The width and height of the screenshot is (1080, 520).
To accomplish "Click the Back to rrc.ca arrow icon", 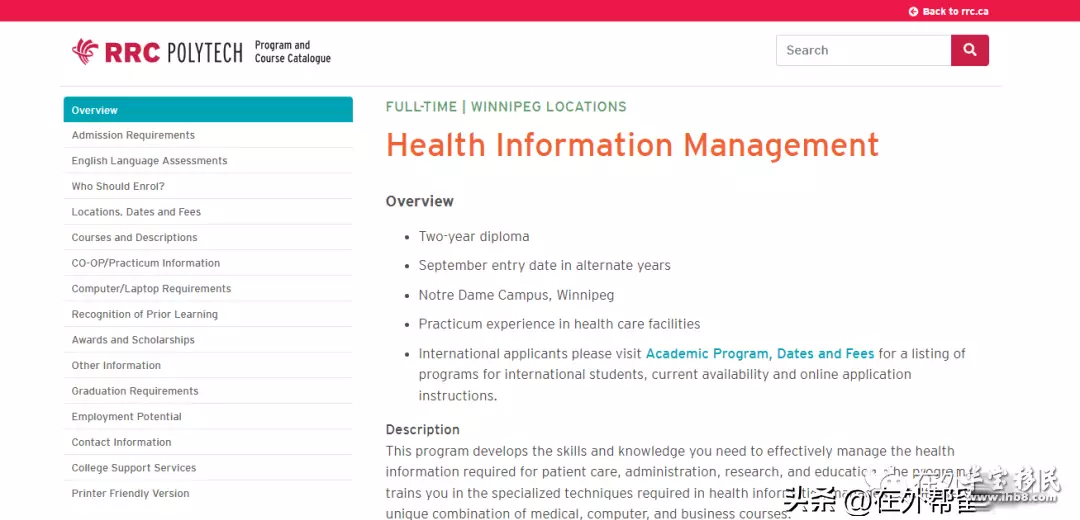I will pyautogui.click(x=913, y=11).
